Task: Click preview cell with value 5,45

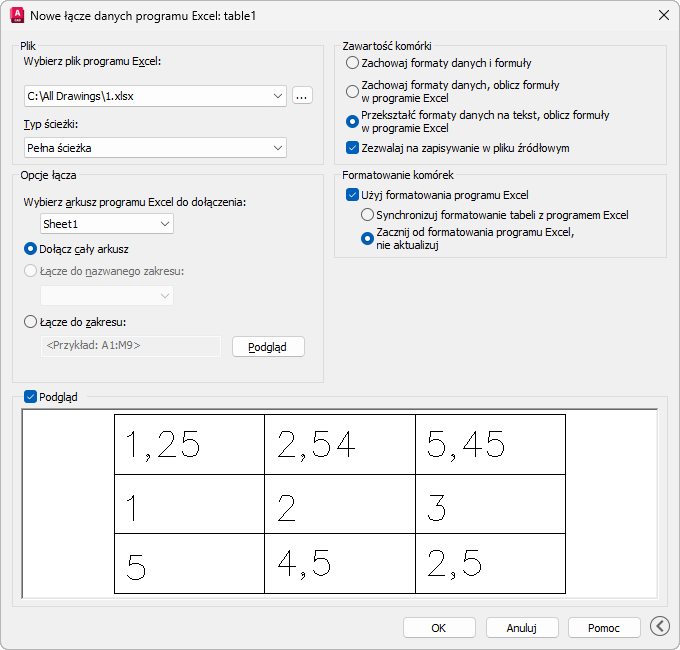Action: click(490, 444)
